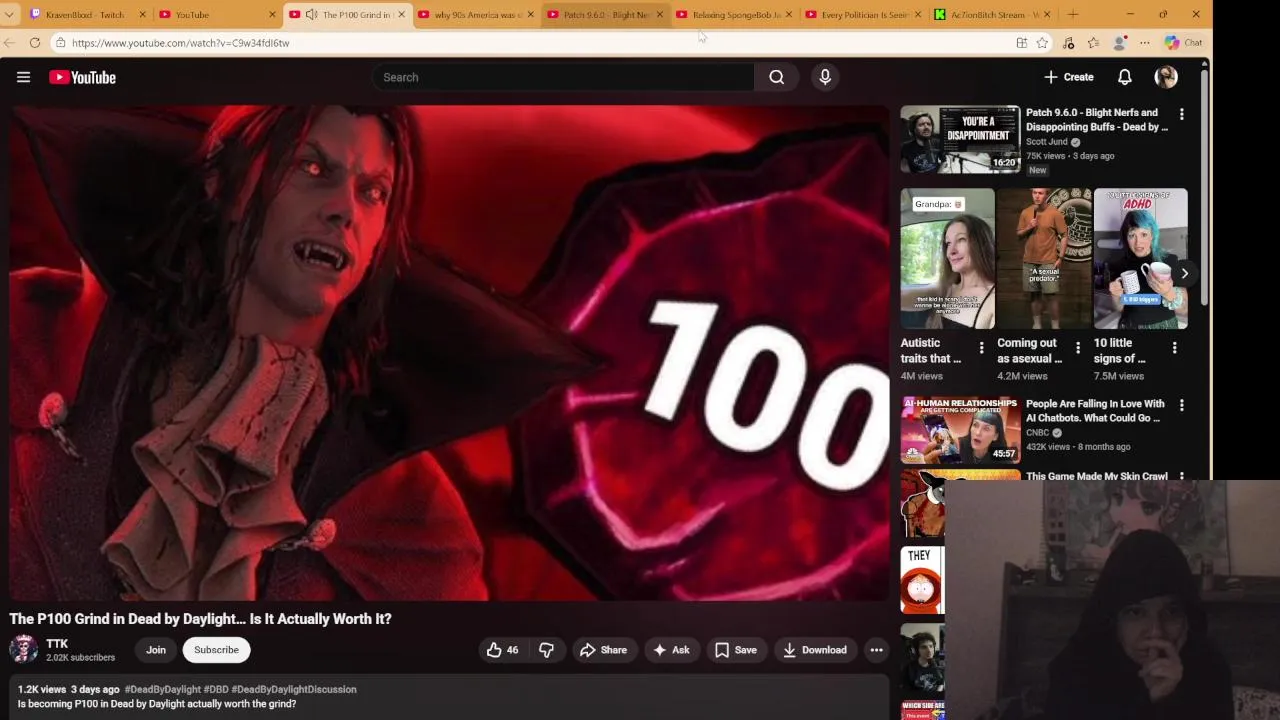The width and height of the screenshot is (1280, 720).
Task: Close the Relaxing SpongeBob tab
Action: point(789,15)
